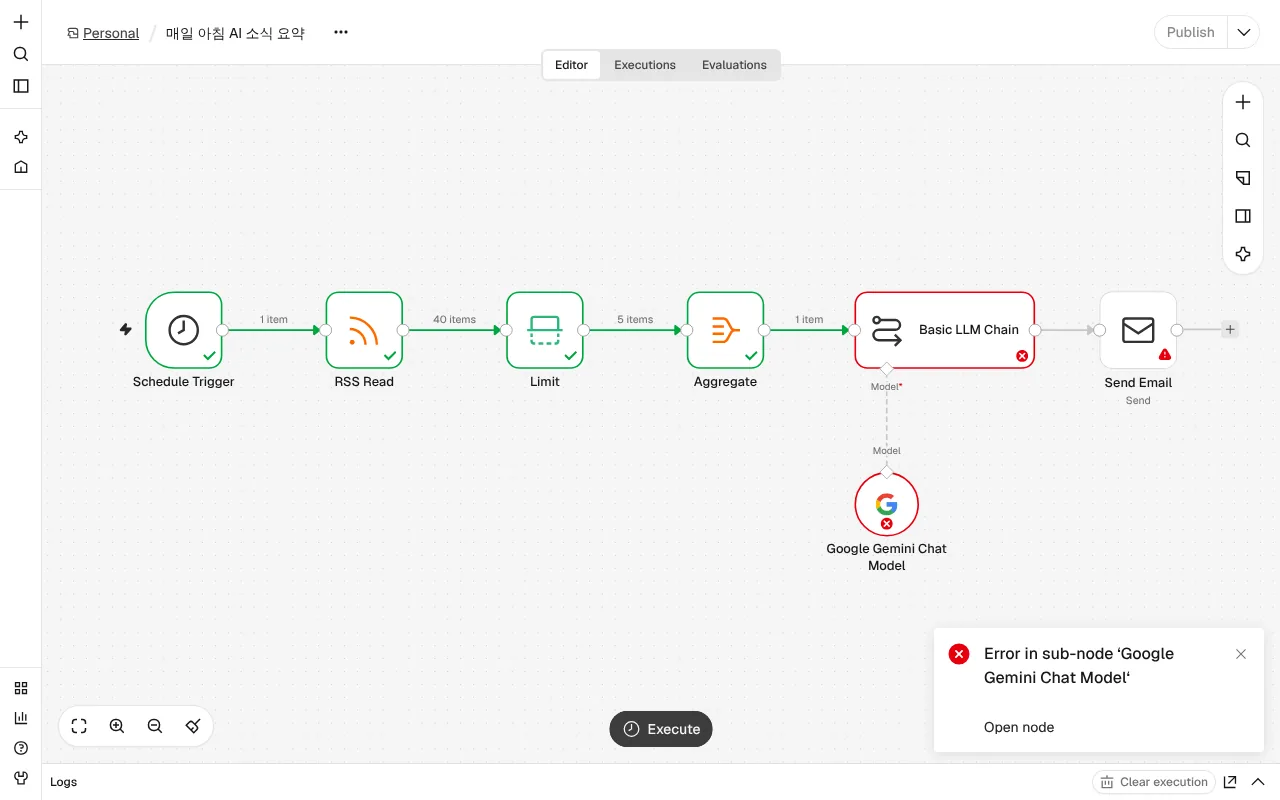Switch to the Editor tab

(572, 65)
